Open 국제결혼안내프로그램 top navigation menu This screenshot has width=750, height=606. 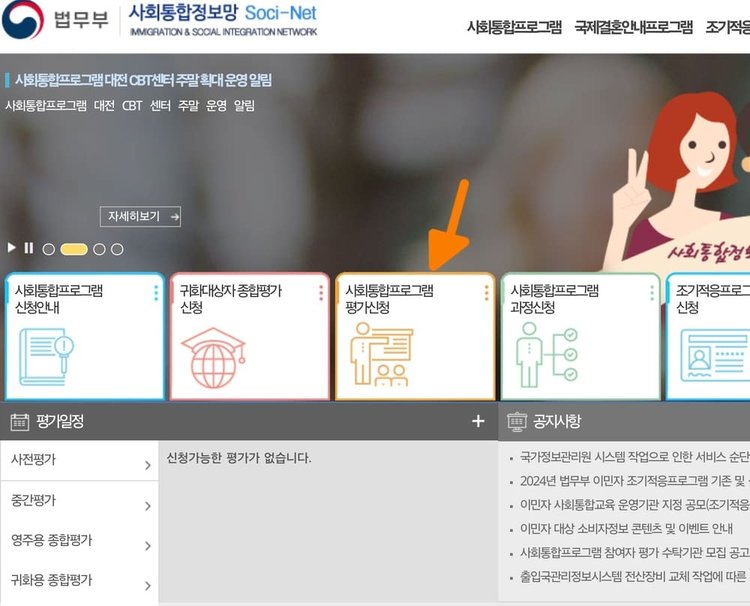tap(633, 27)
